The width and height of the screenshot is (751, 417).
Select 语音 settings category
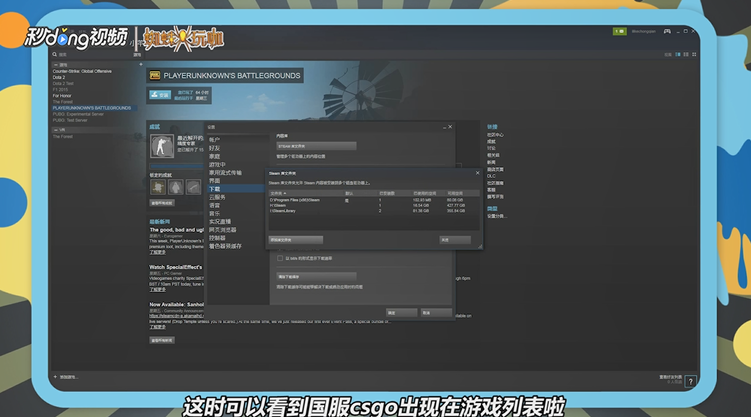point(214,205)
